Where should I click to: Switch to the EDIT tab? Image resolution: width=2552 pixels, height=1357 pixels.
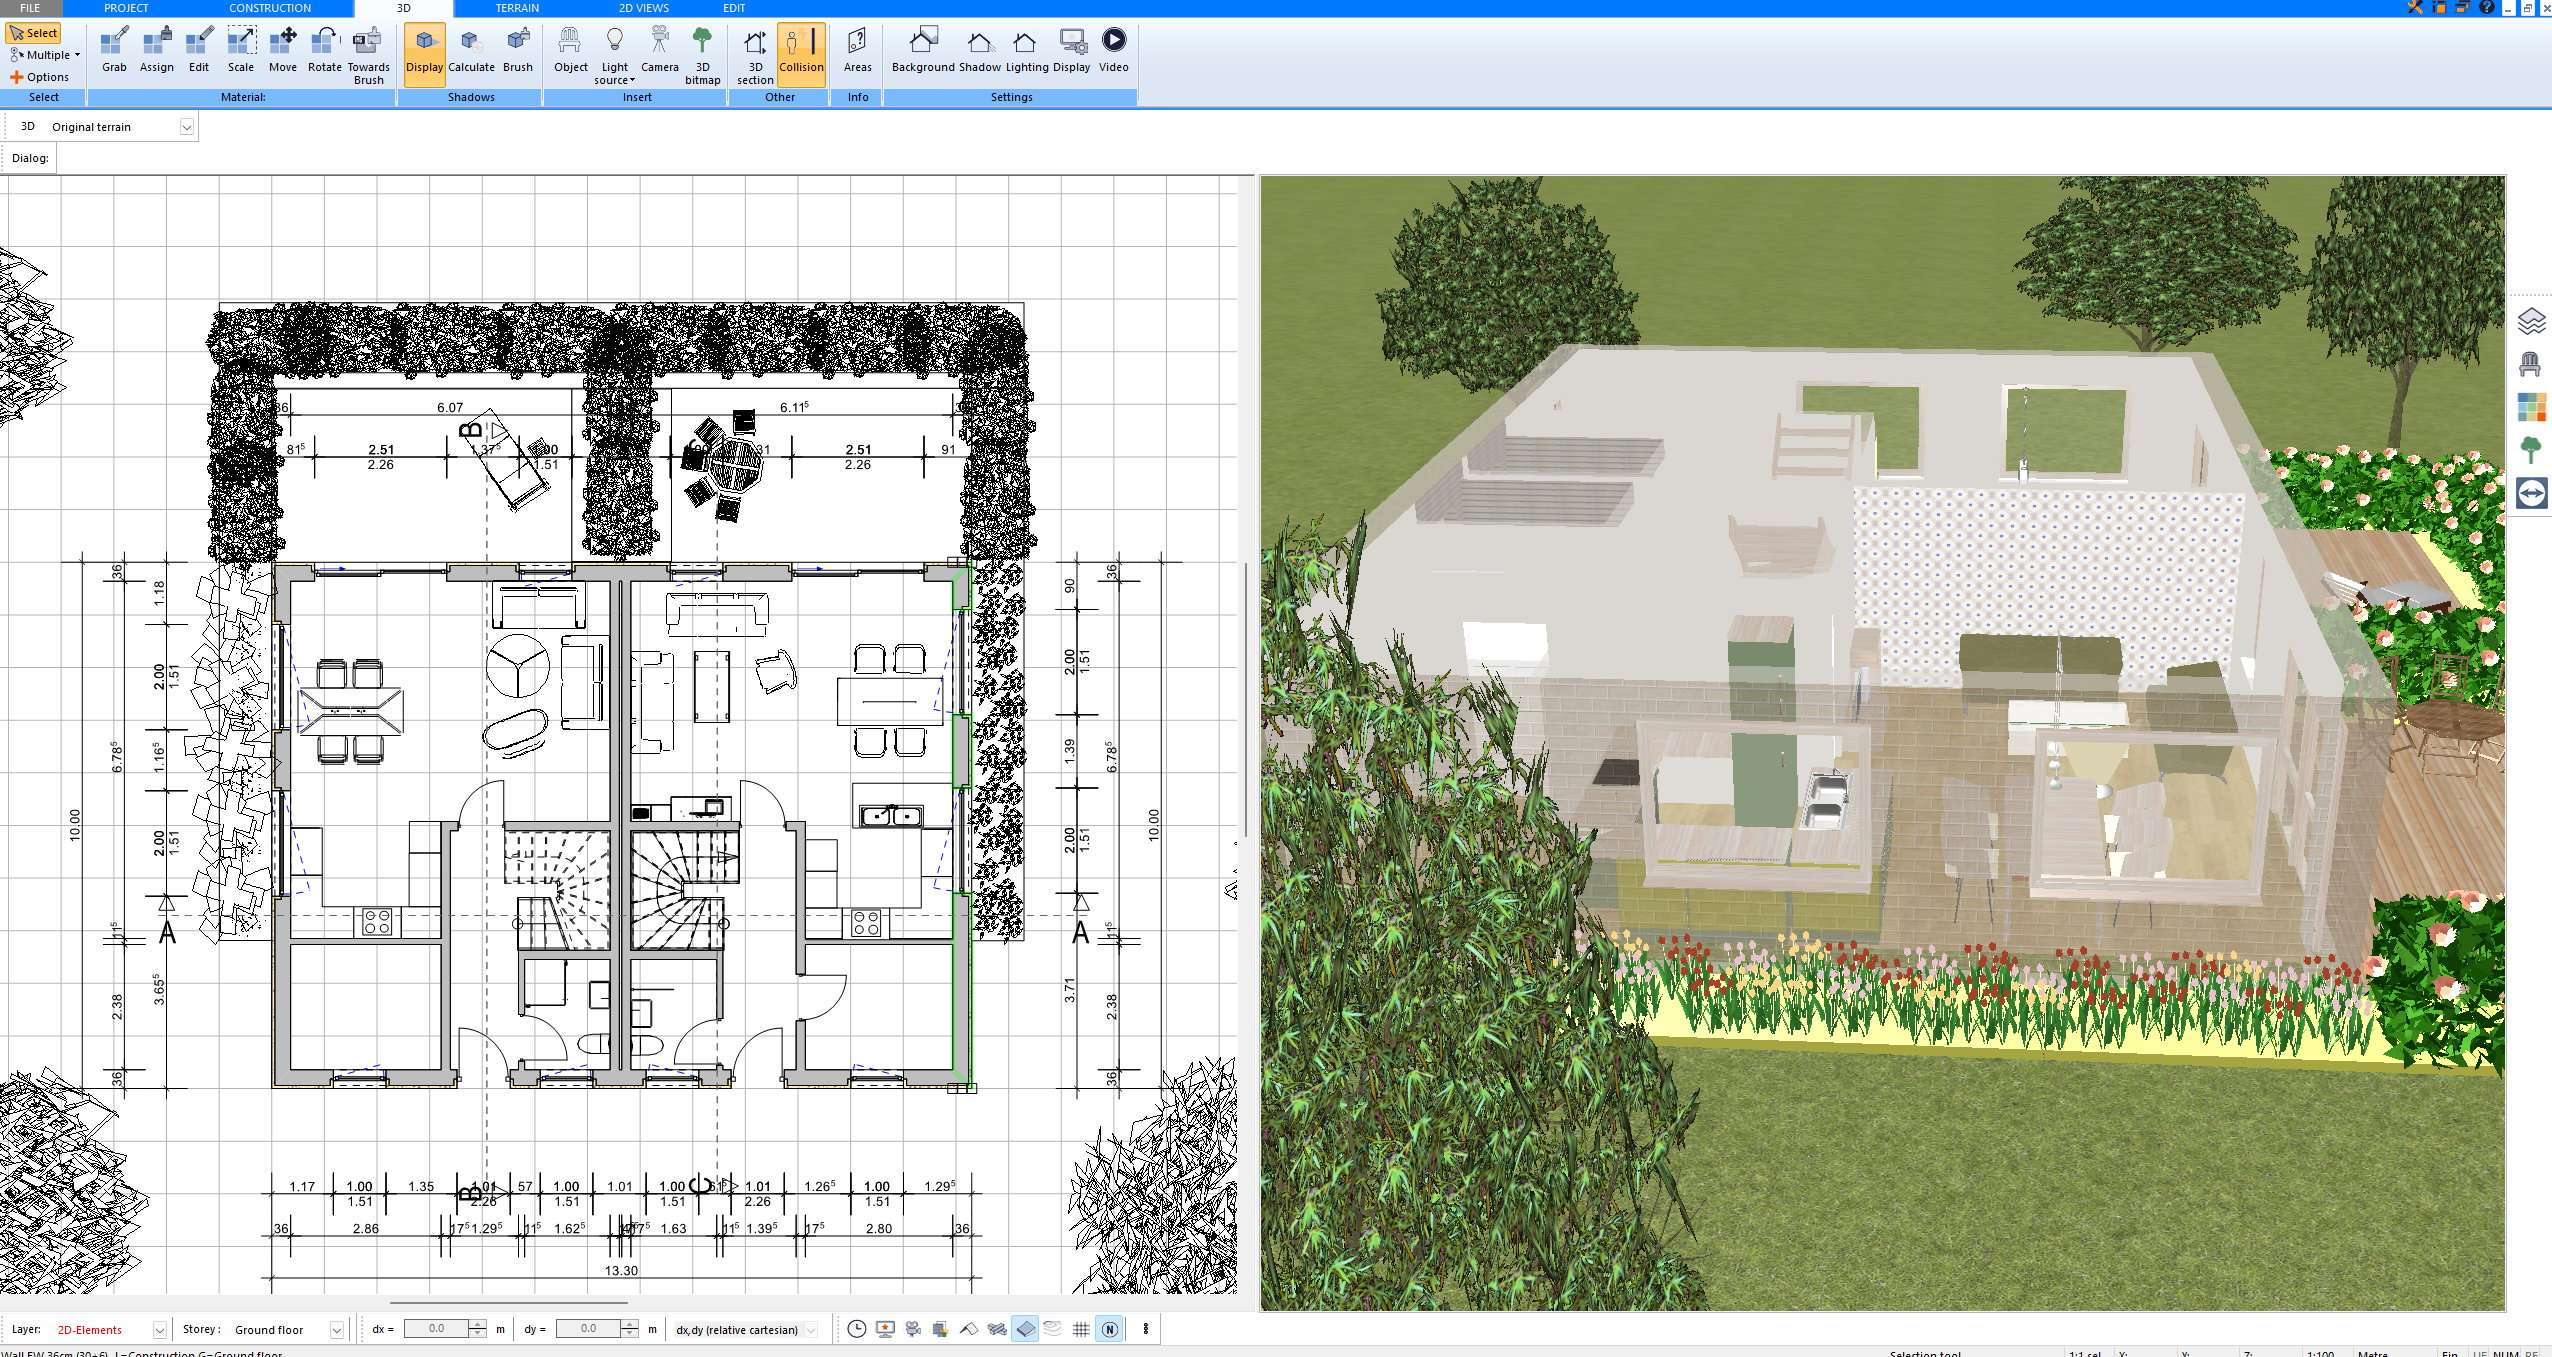tap(734, 8)
